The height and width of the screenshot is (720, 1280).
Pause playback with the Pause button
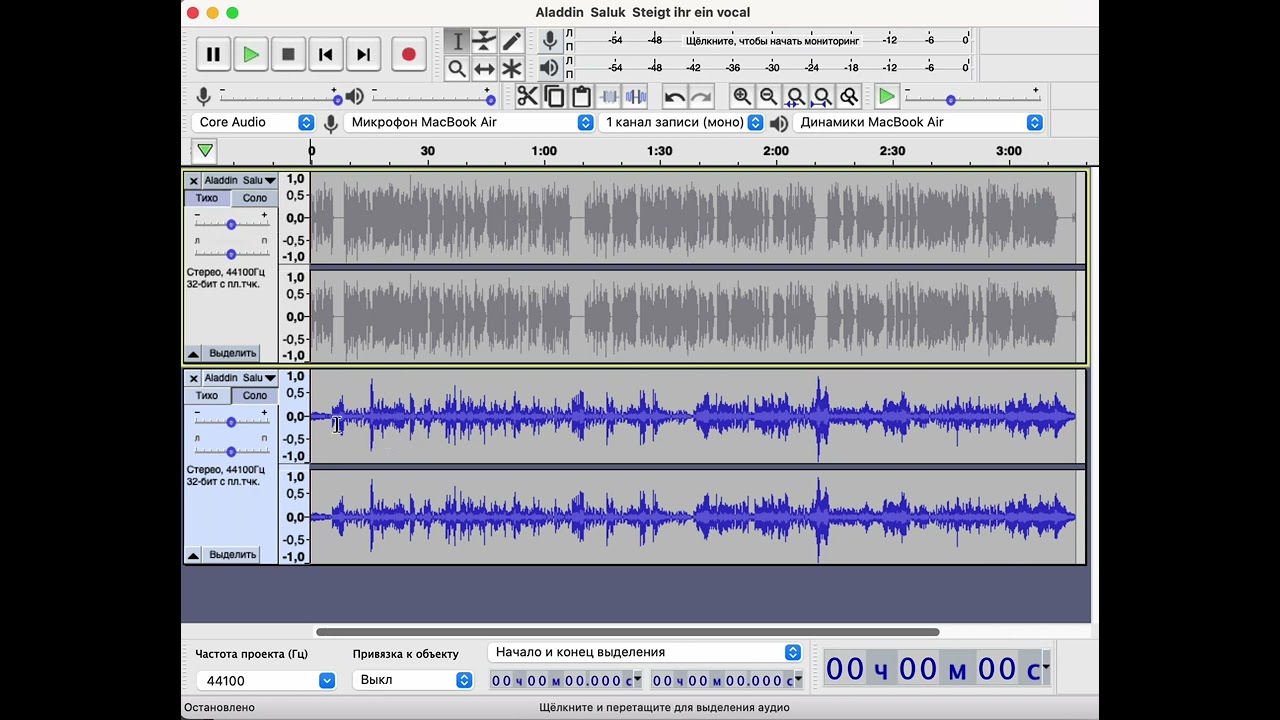[213, 55]
